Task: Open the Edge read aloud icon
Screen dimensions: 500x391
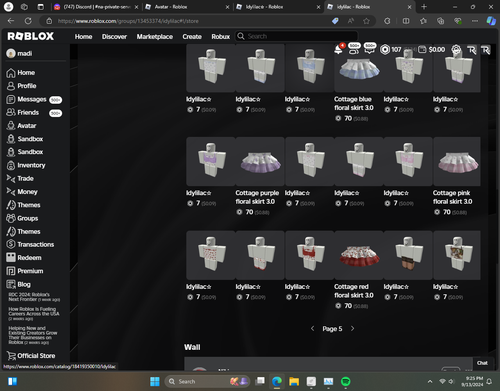Action: tap(351, 21)
